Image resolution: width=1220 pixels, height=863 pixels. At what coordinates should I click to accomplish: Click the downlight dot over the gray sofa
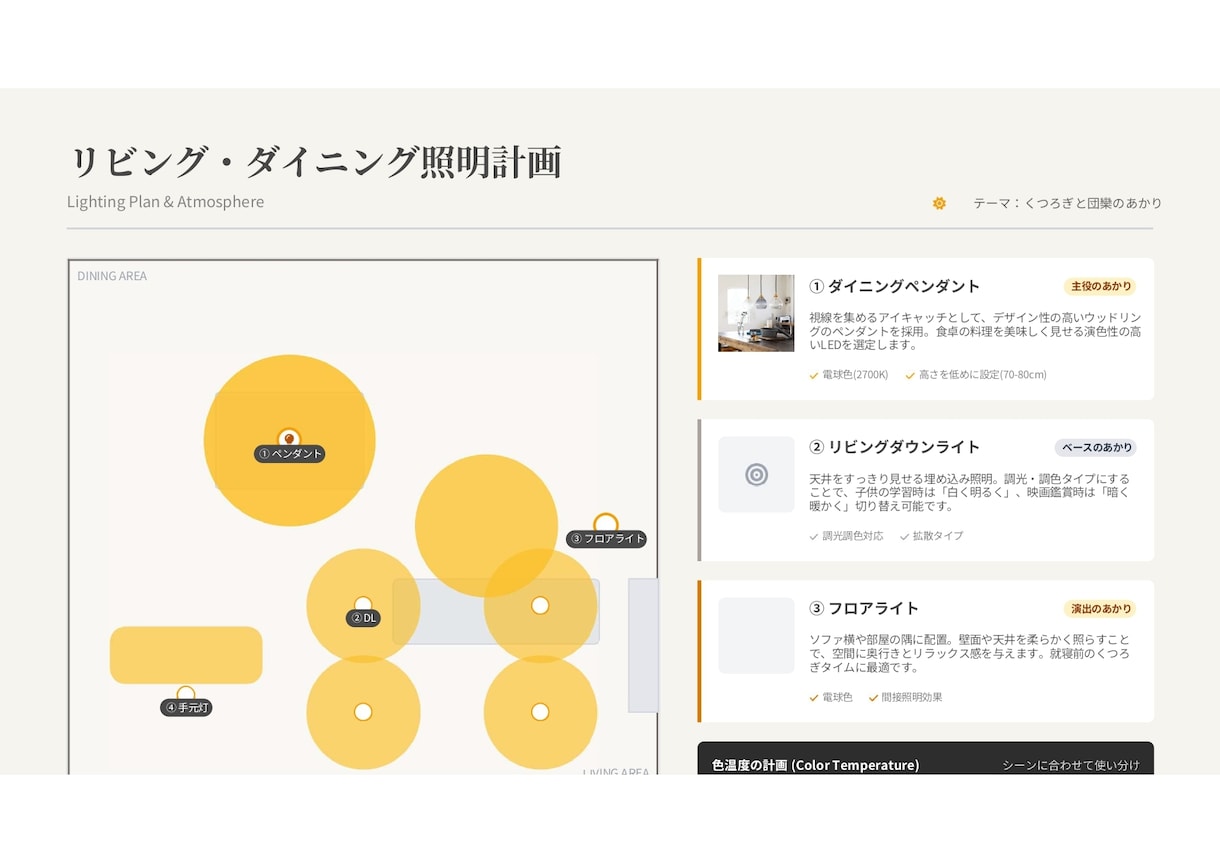[x=540, y=605]
